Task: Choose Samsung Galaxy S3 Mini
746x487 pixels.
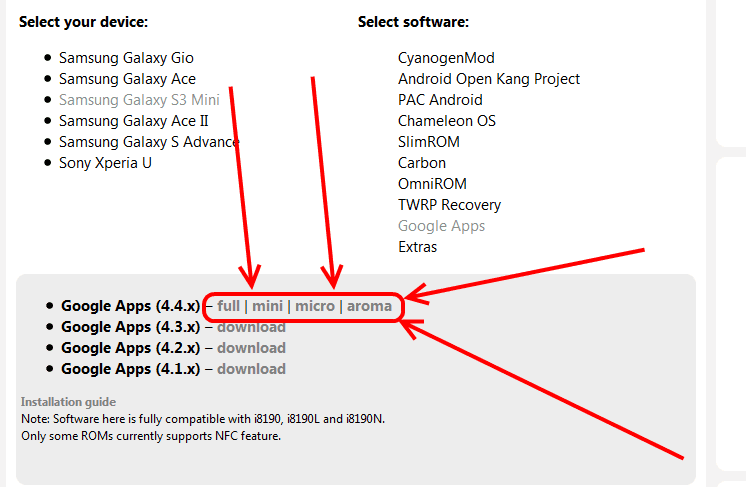Action: 139,100
